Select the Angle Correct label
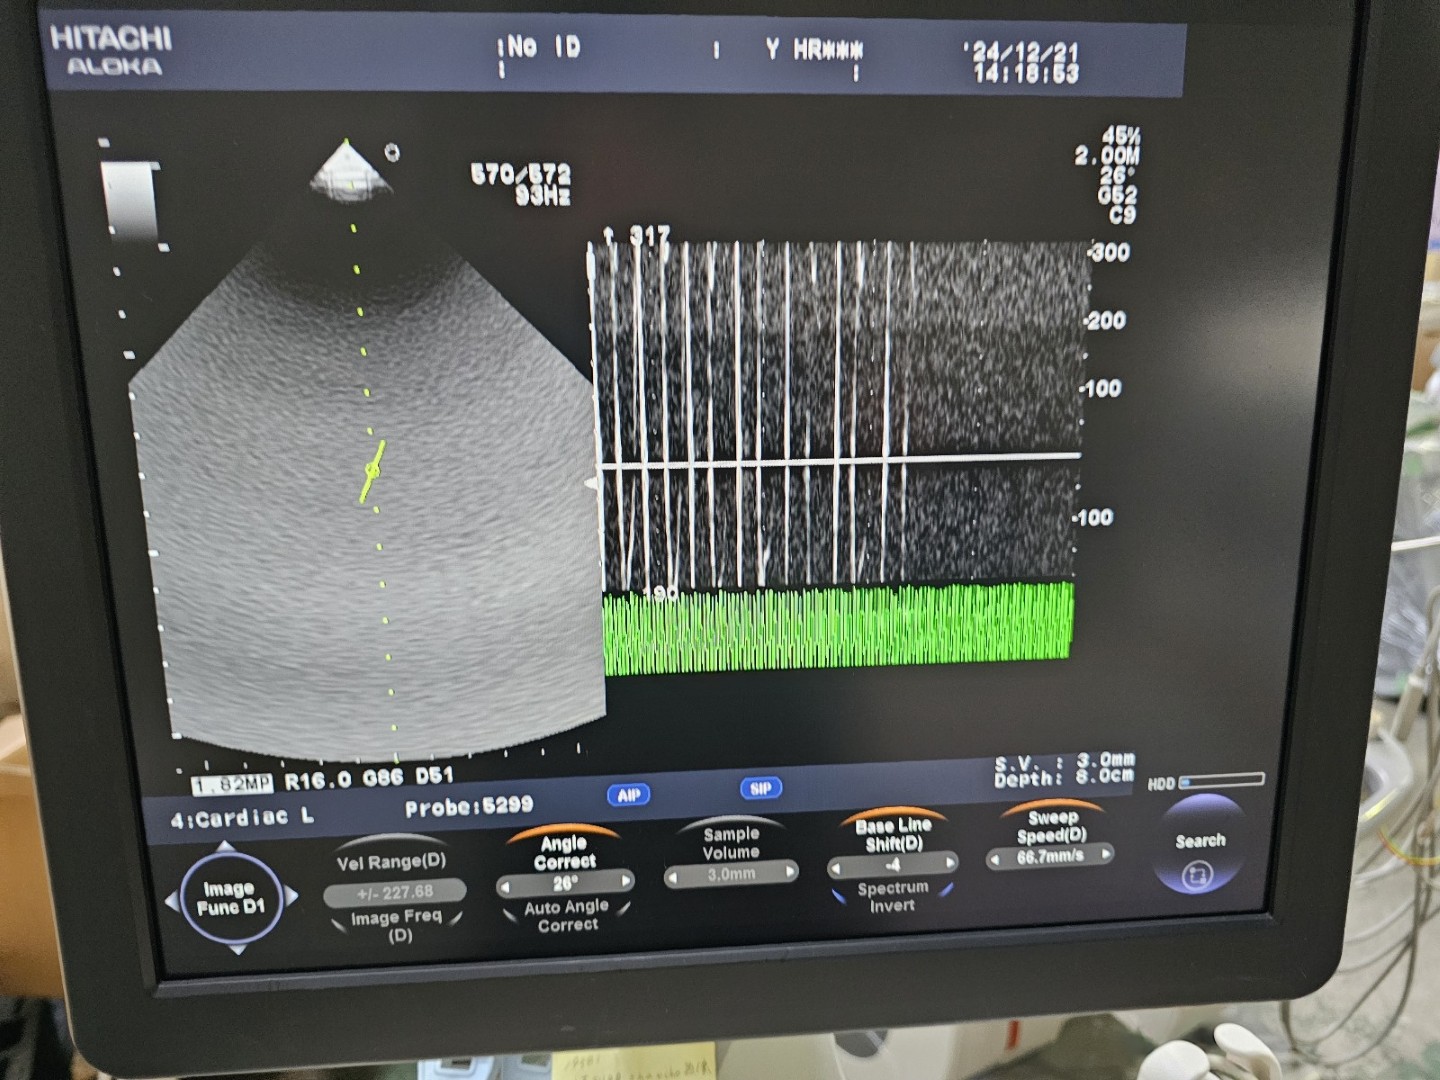This screenshot has width=1440, height=1080. (x=564, y=852)
